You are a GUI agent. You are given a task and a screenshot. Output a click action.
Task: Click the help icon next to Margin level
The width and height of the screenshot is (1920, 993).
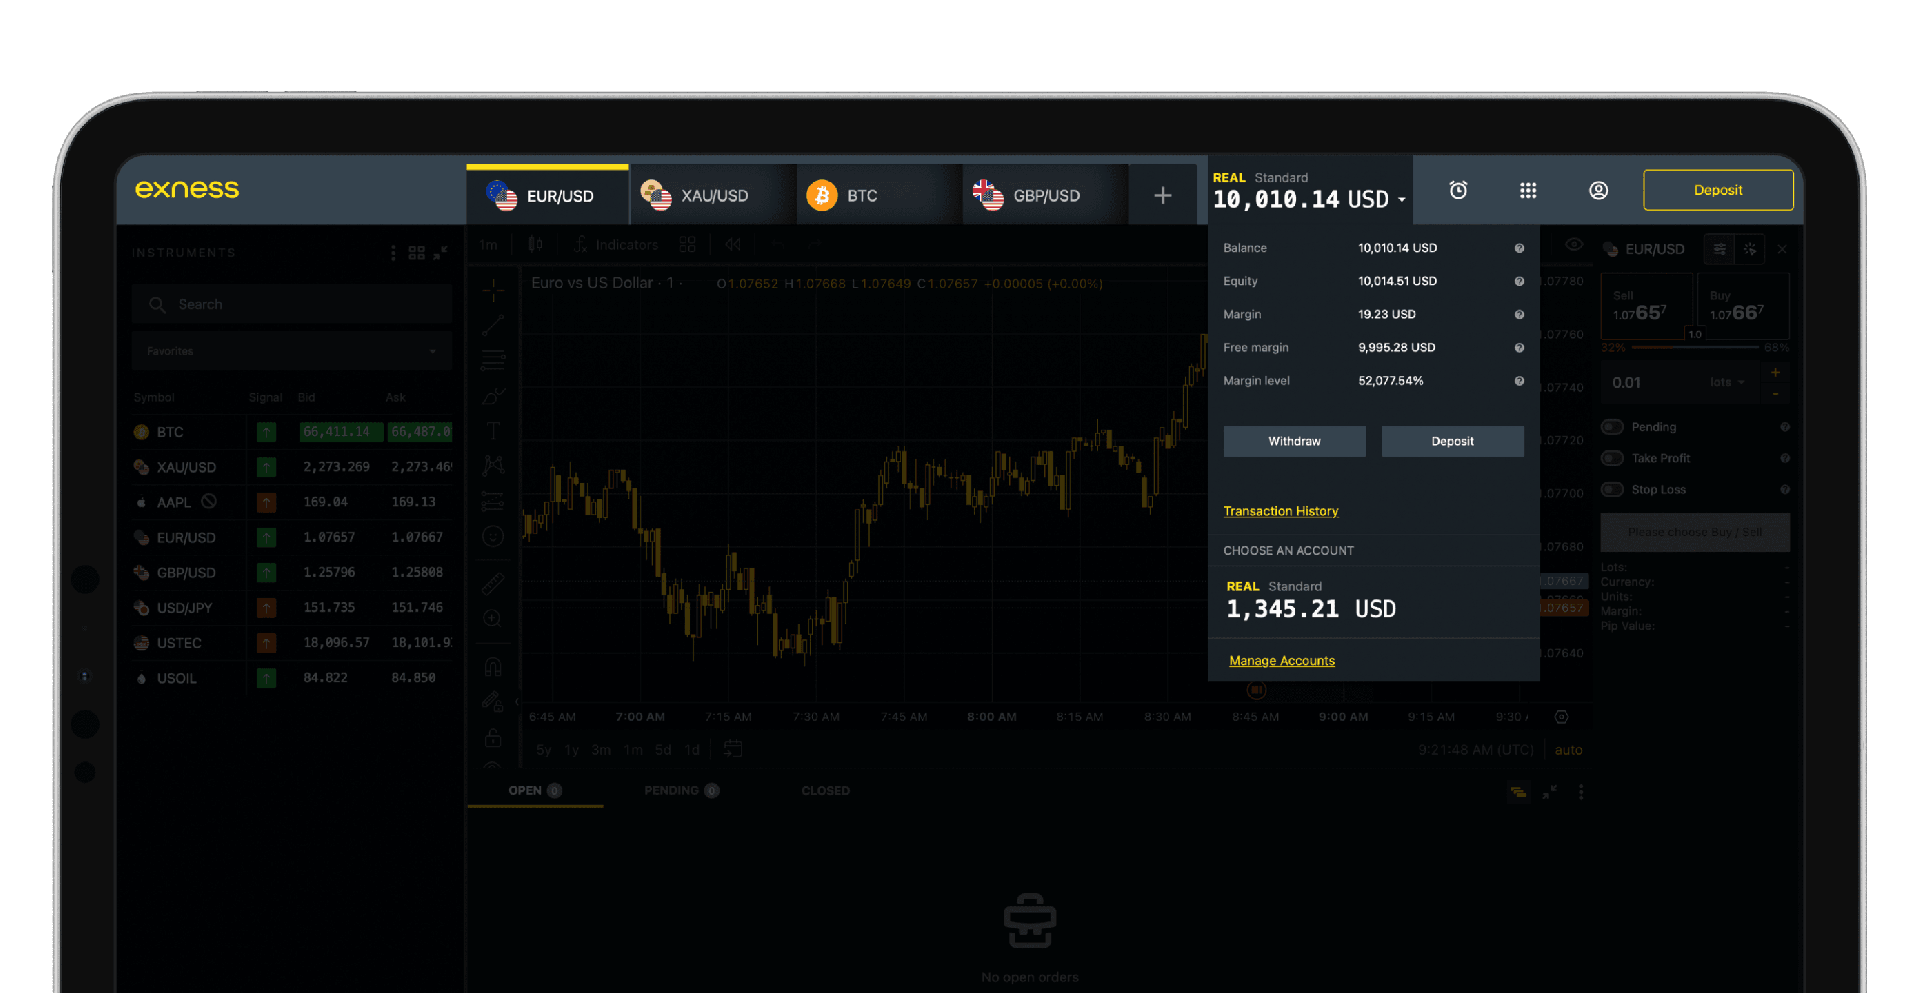click(x=1519, y=381)
